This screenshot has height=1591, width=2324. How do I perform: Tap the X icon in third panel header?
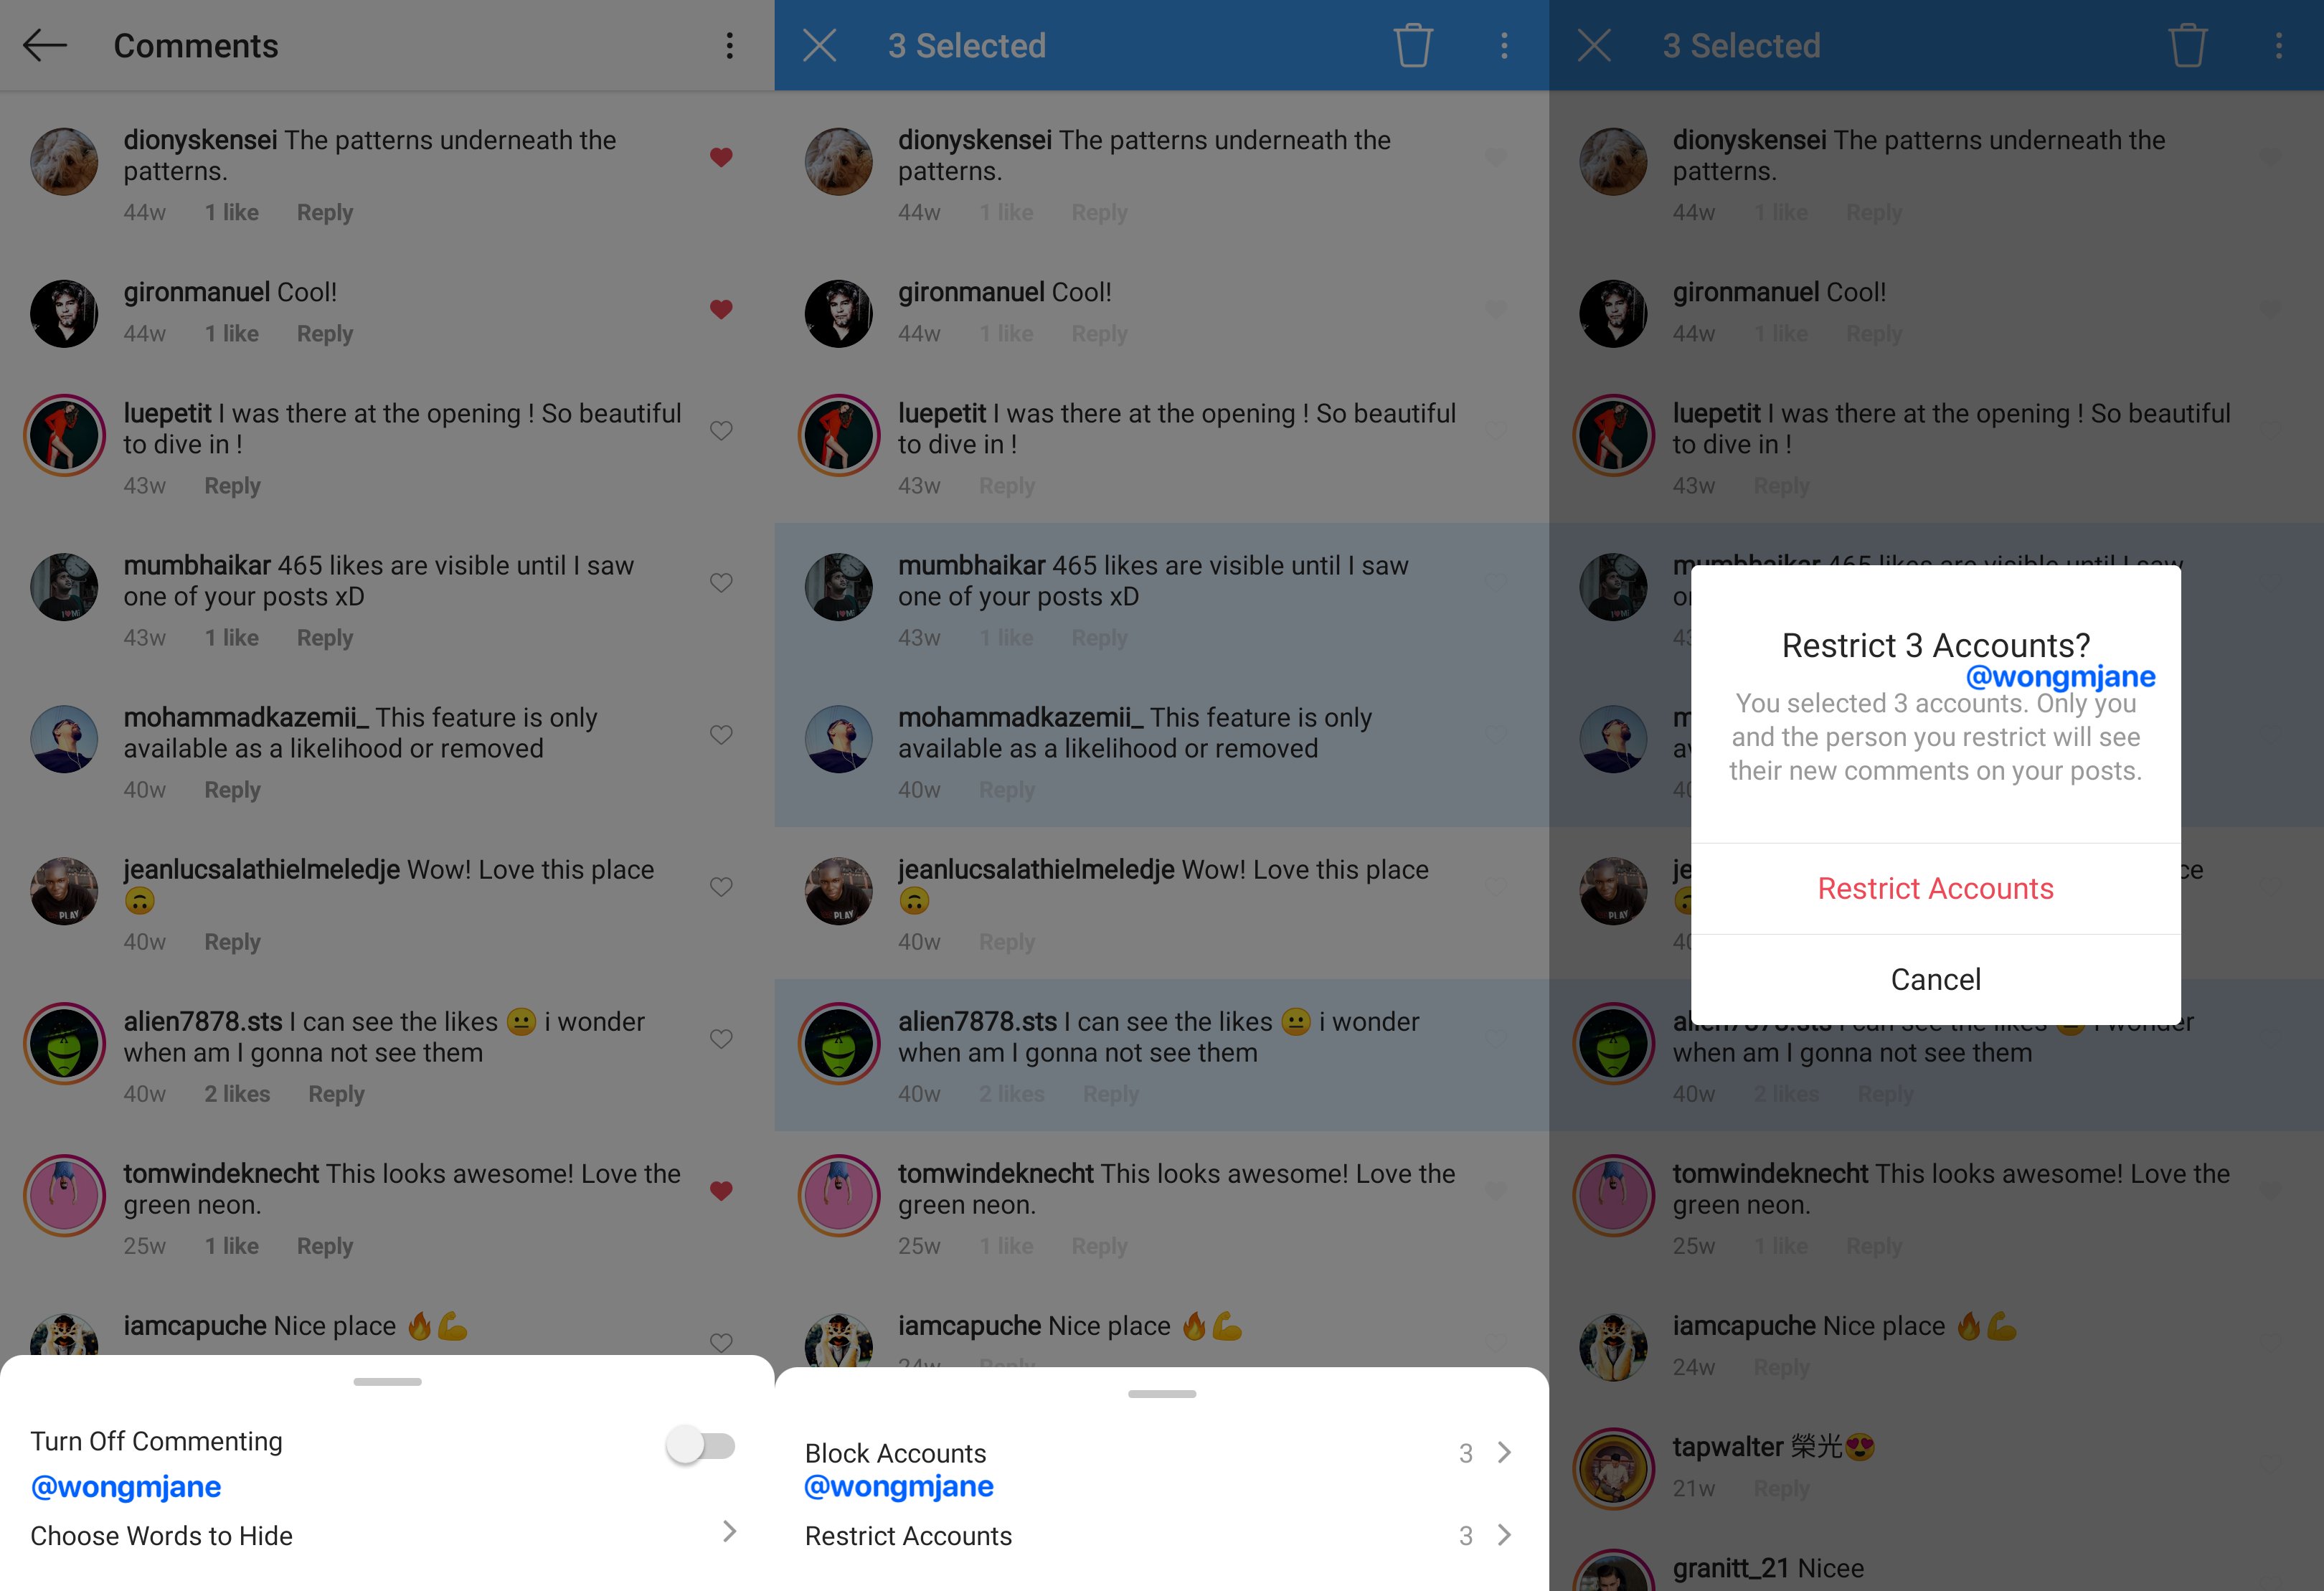pyautogui.click(x=1591, y=44)
